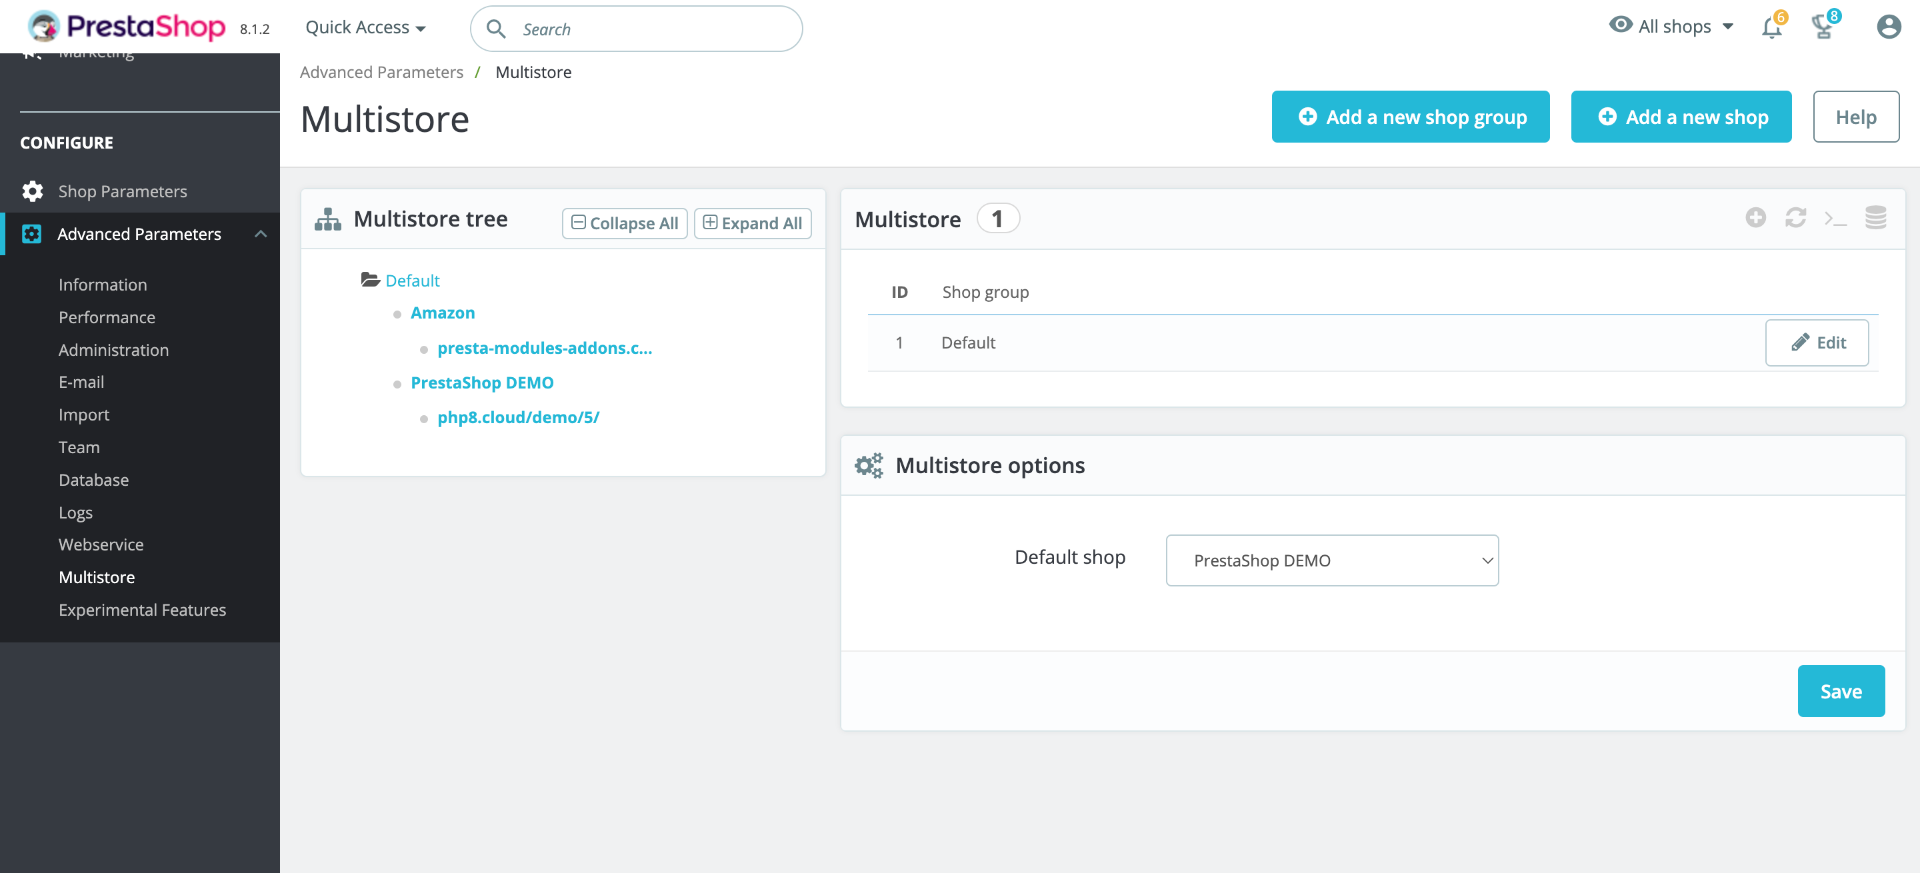Open Shop Parameters in sidebar
This screenshot has height=873, width=1920.
point(122,191)
